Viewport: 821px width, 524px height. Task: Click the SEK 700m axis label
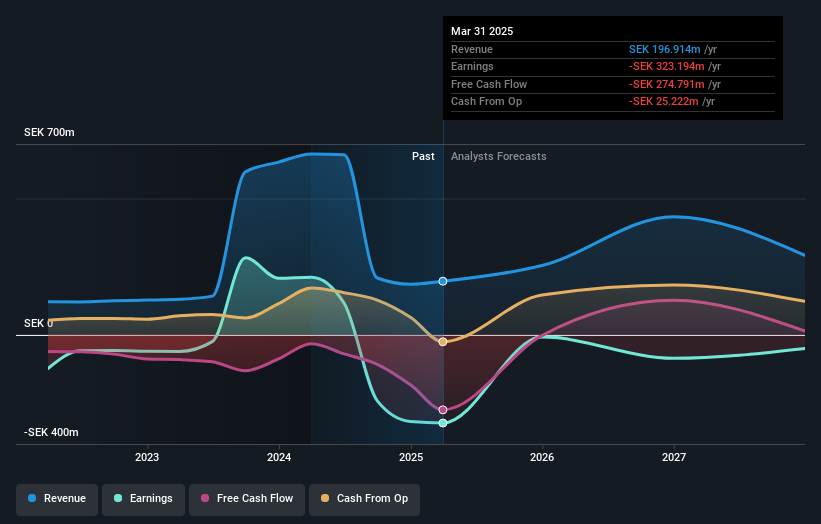[x=49, y=132]
